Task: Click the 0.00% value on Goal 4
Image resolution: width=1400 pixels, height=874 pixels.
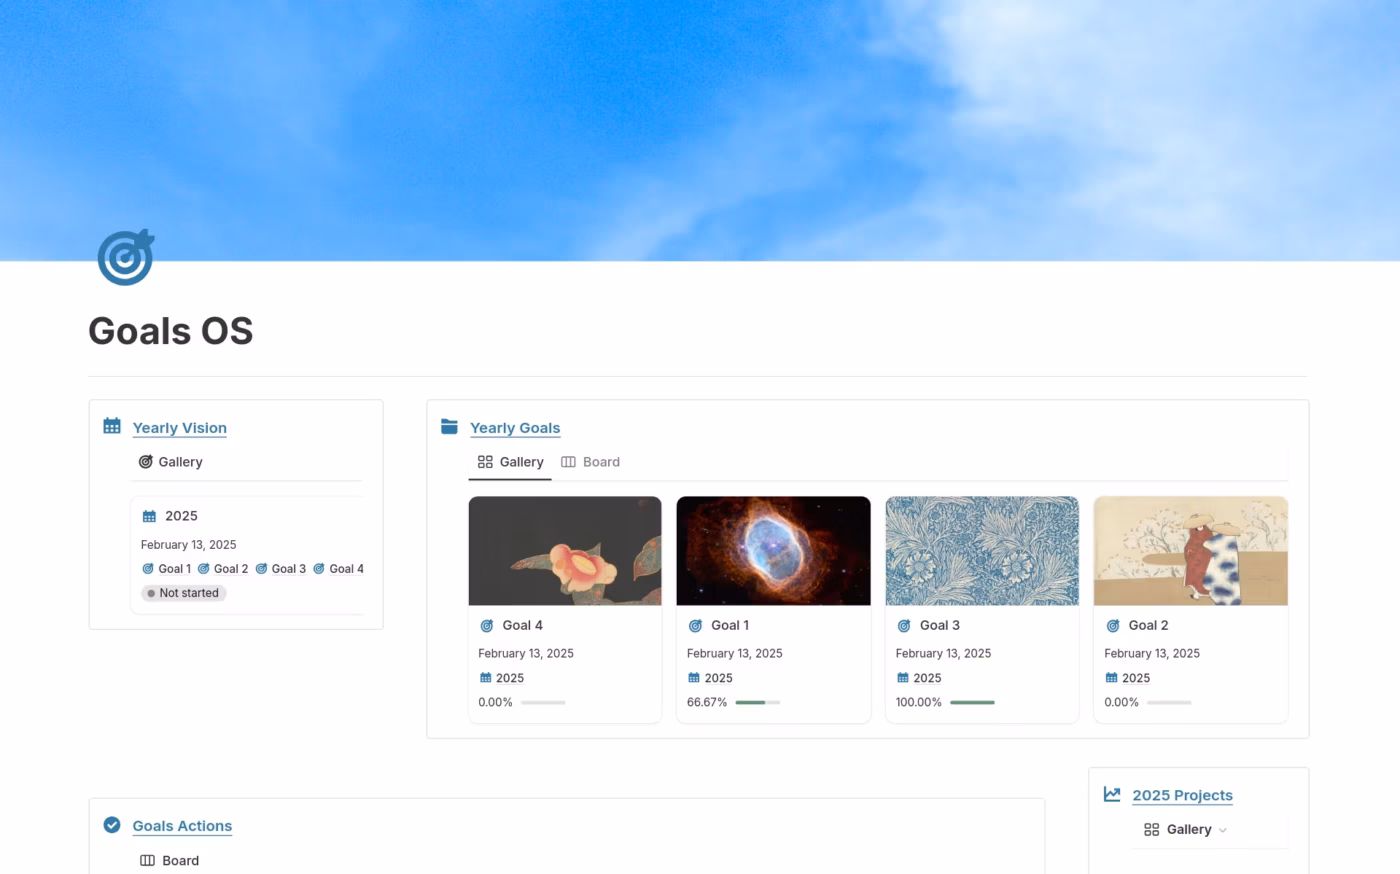Action: [495, 703]
